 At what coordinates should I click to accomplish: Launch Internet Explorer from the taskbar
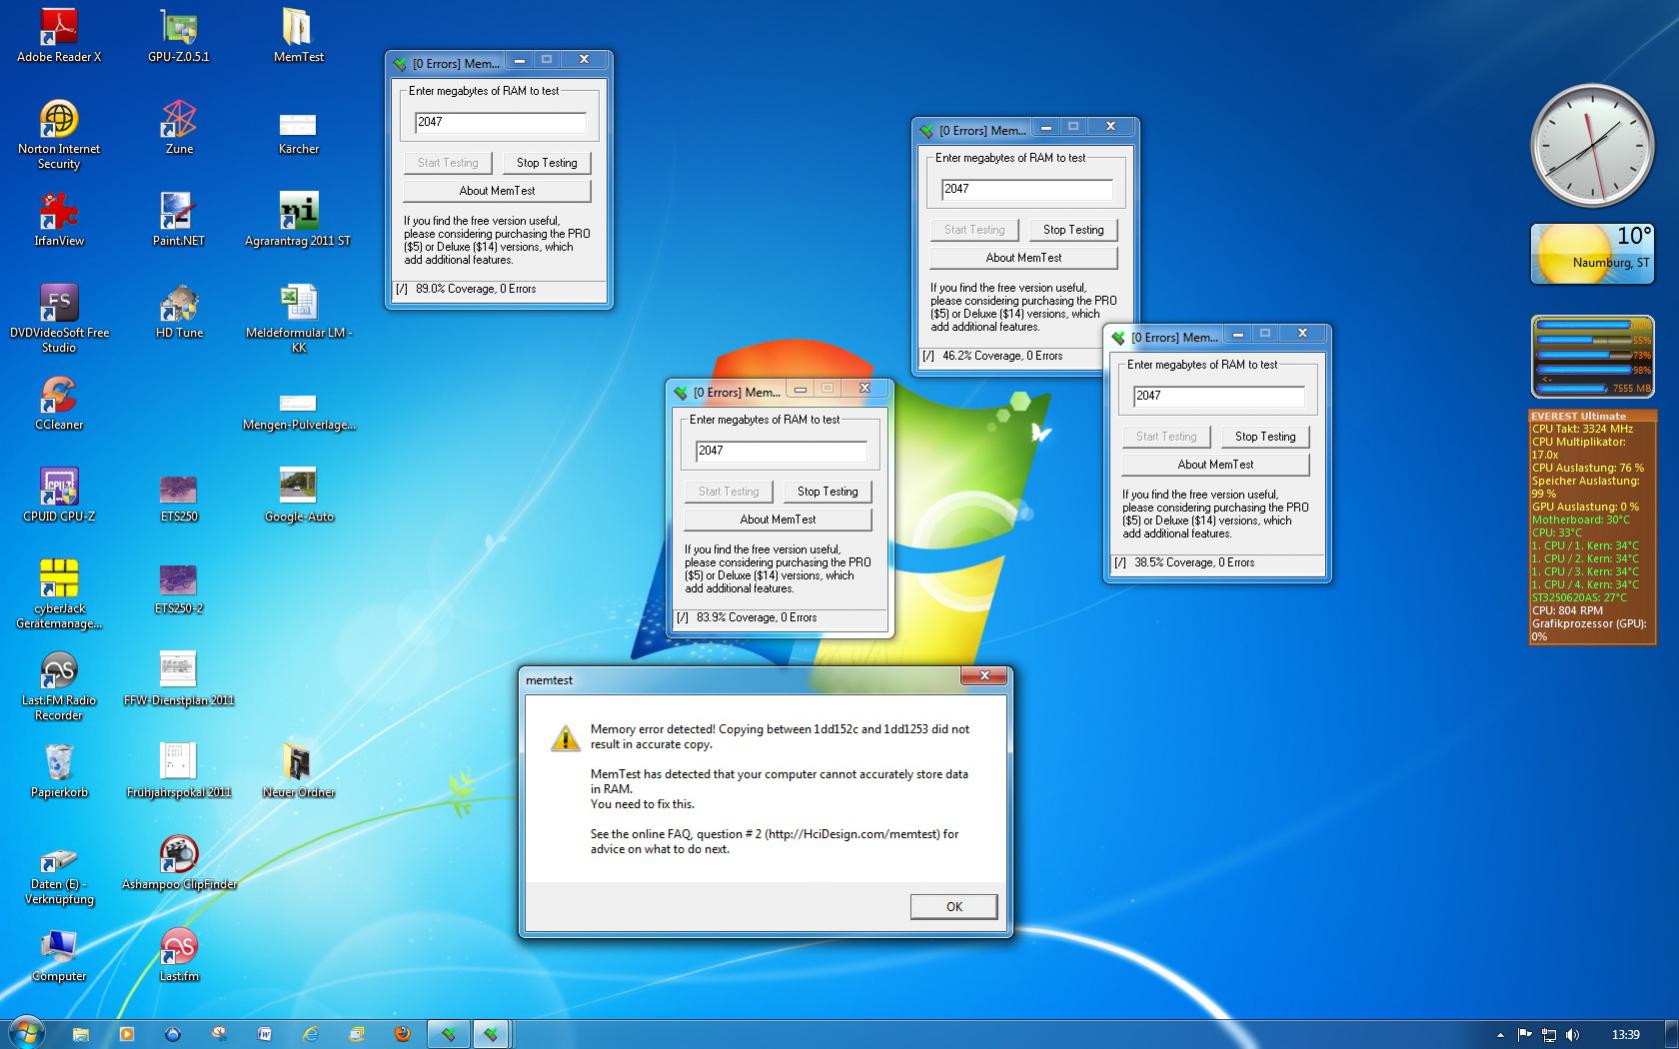[x=311, y=1034]
